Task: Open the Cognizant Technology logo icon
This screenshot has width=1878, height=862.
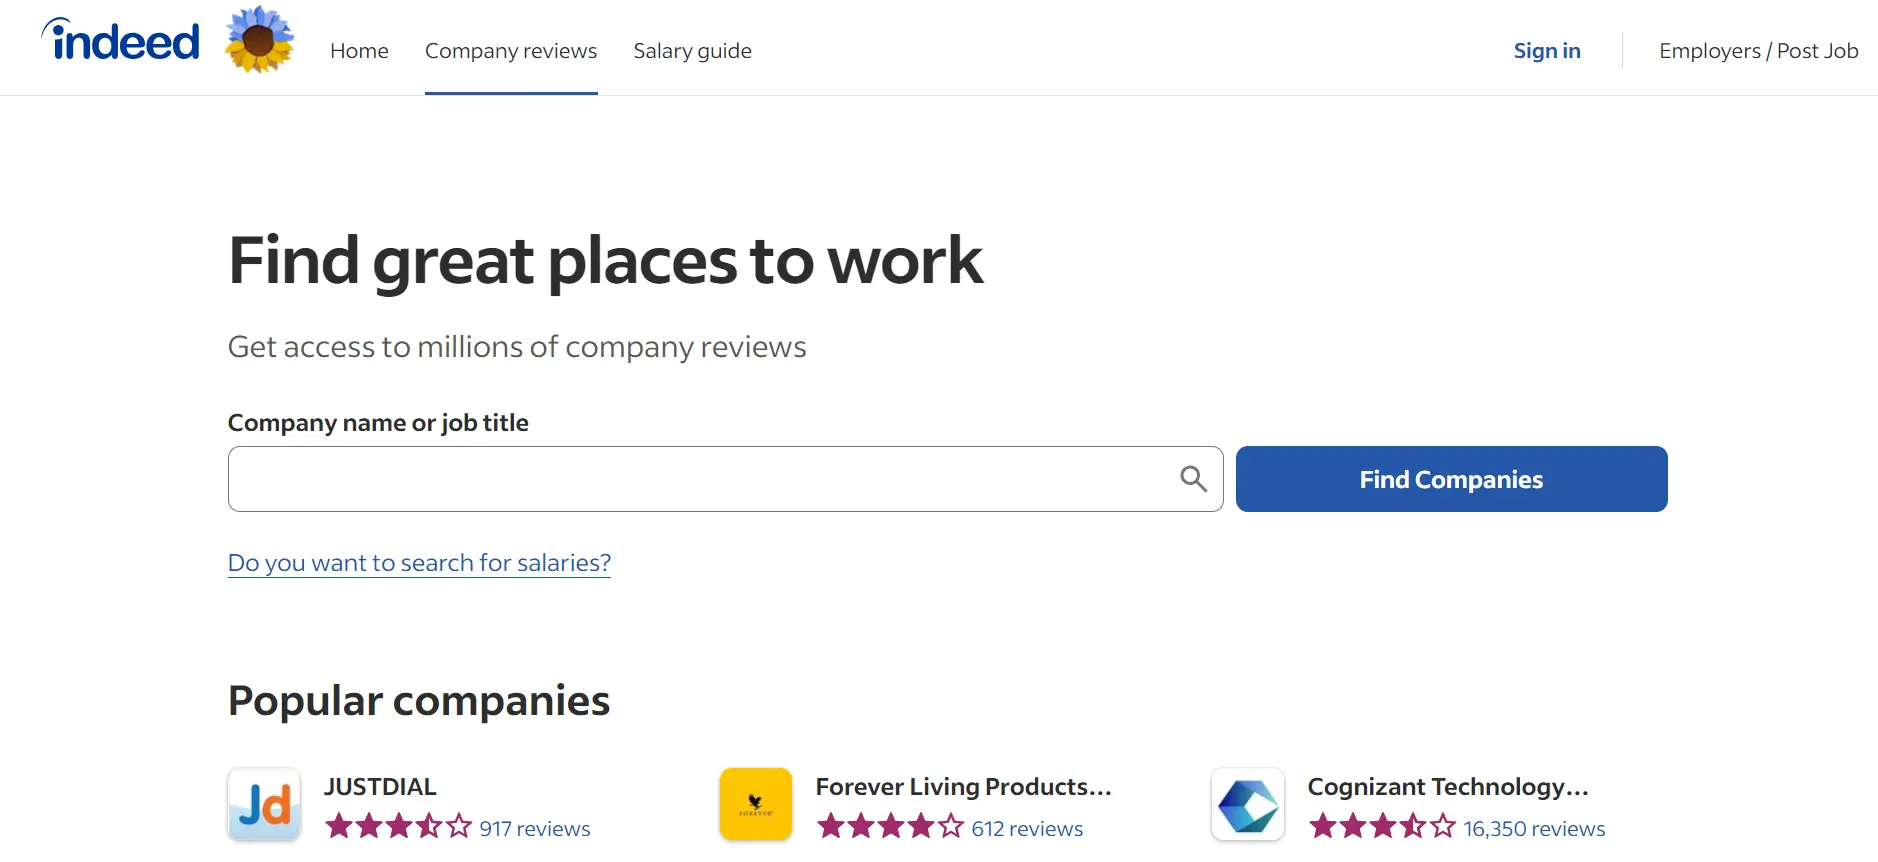Action: pos(1248,804)
